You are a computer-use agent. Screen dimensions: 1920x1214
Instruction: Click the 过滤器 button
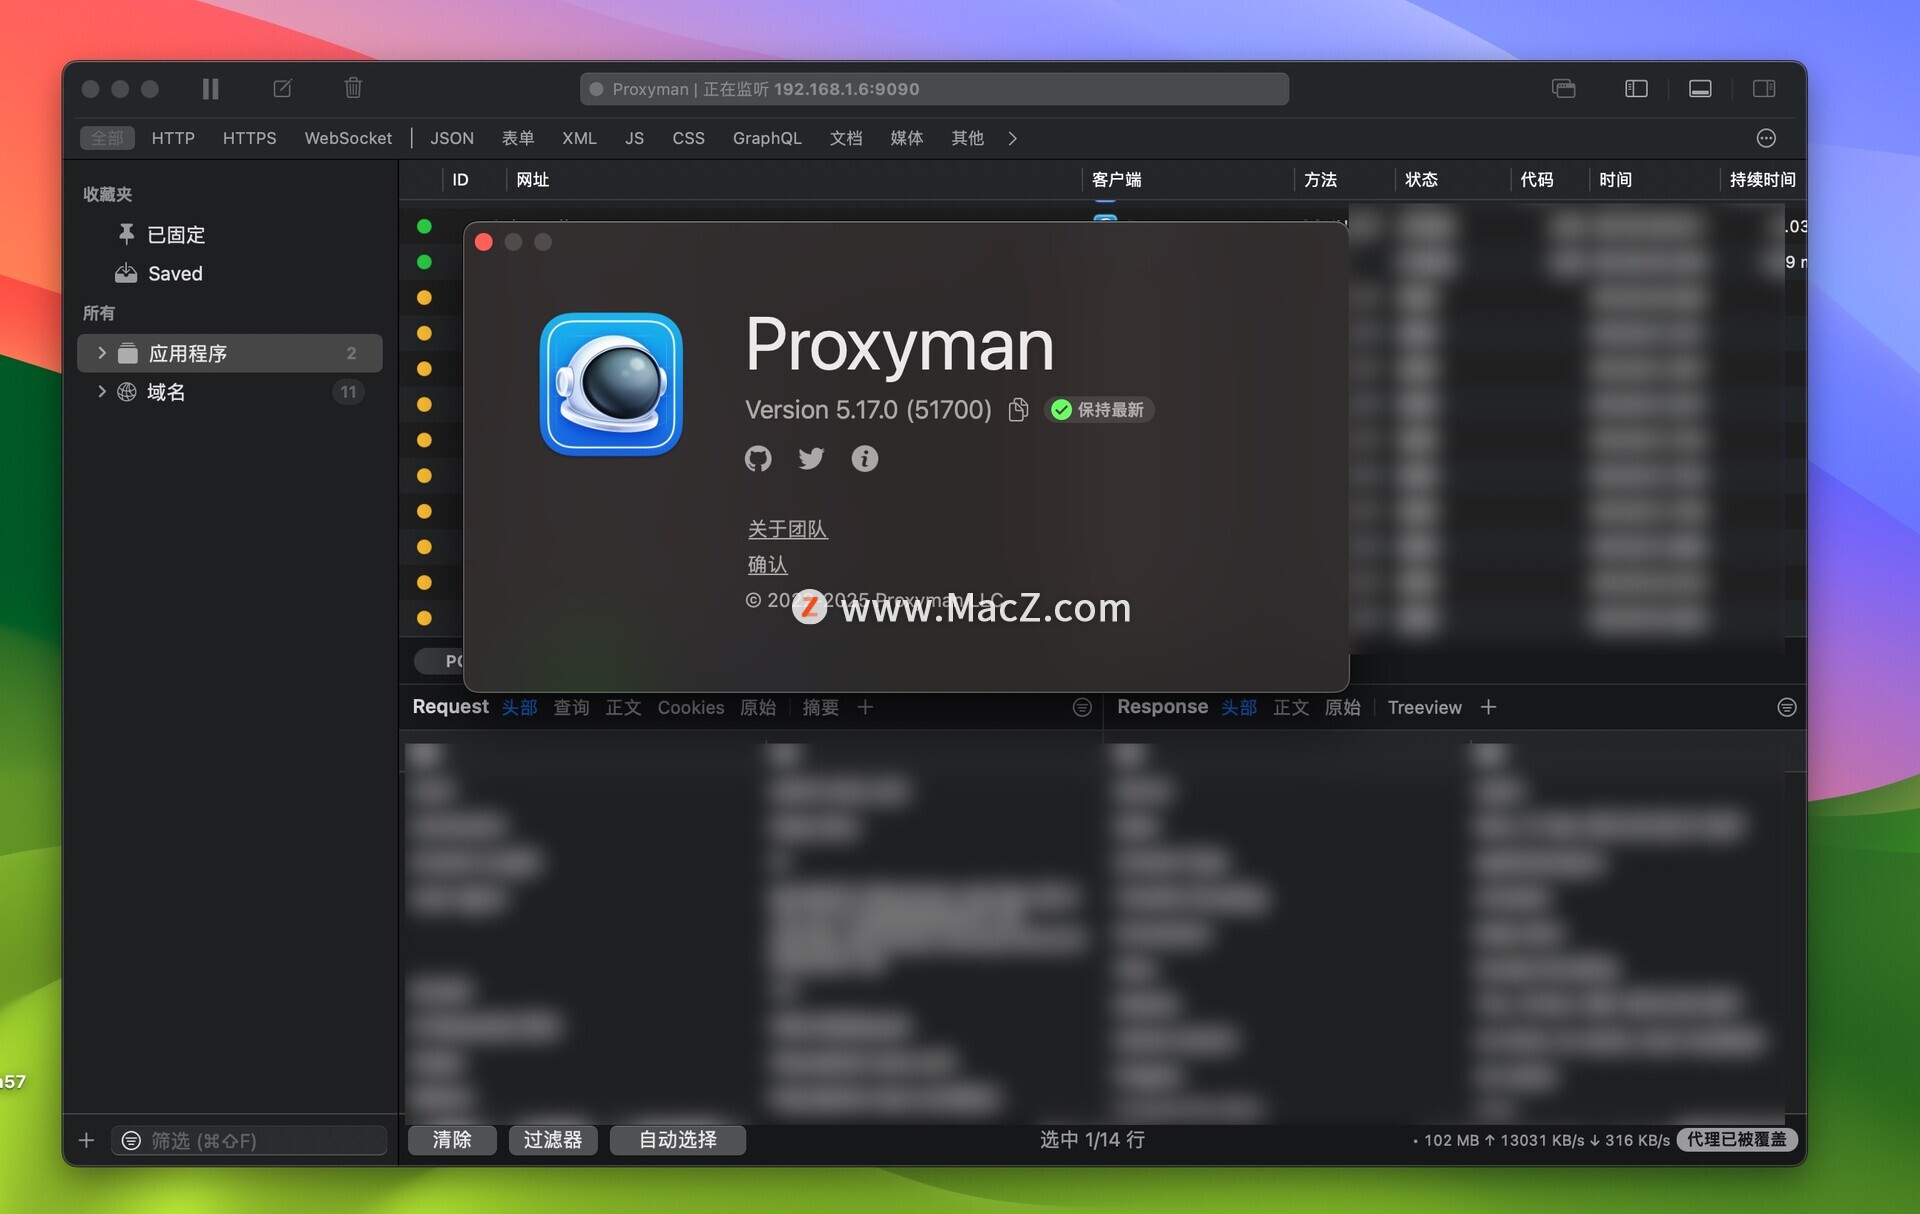(553, 1140)
